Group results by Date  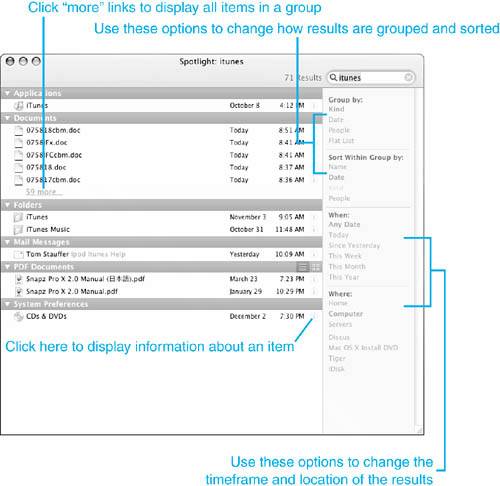tap(336, 119)
